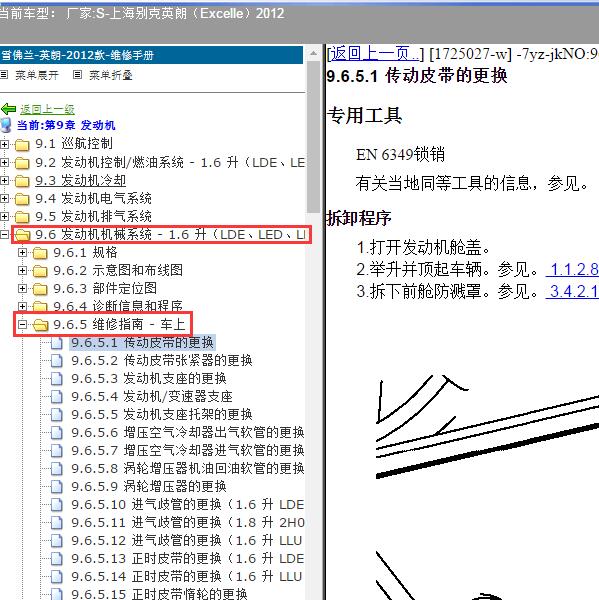Click folder icon of 9.6.1 规格

[40, 253]
